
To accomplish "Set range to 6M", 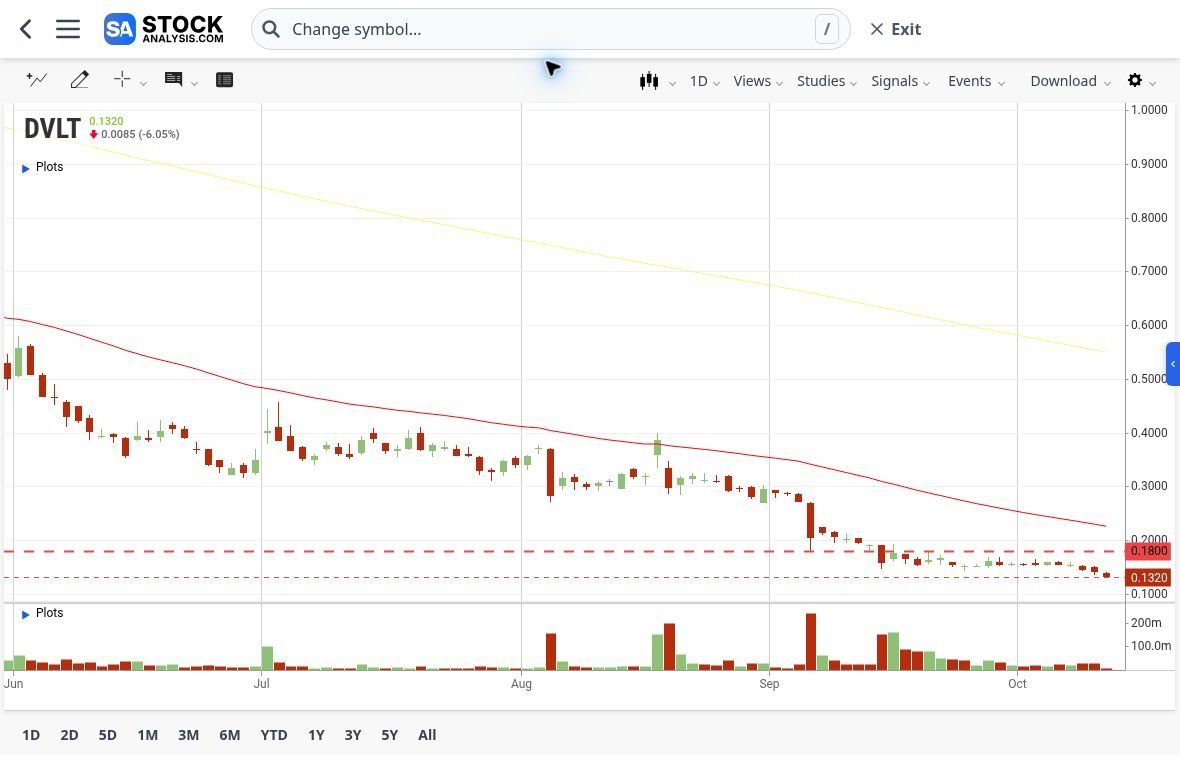I will 230,735.
